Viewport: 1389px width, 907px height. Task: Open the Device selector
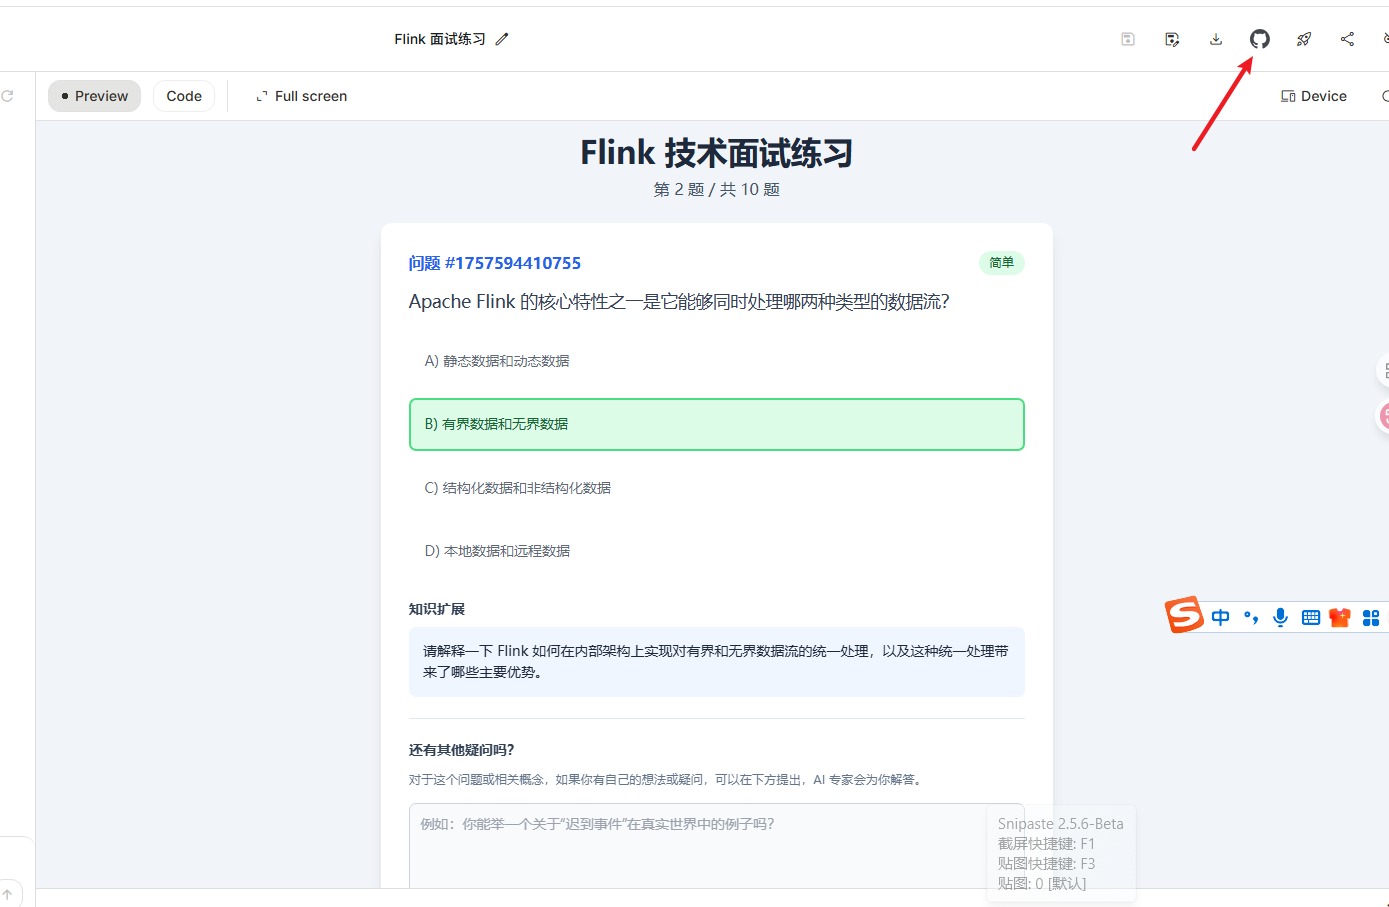(1314, 96)
